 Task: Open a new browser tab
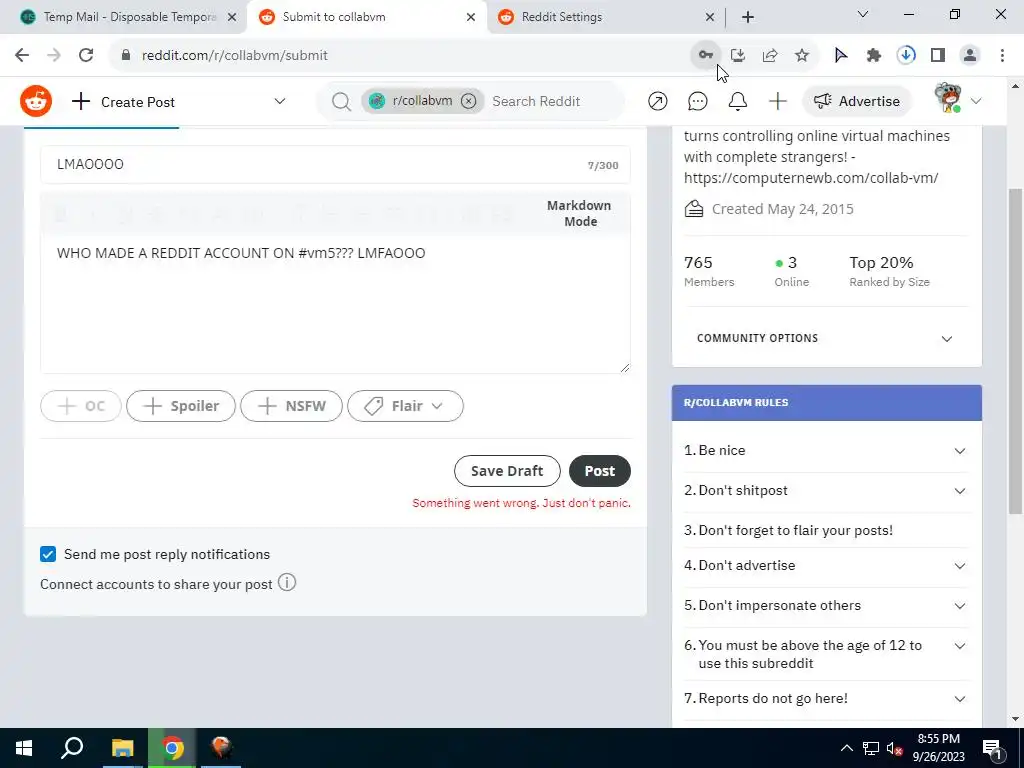point(748,17)
